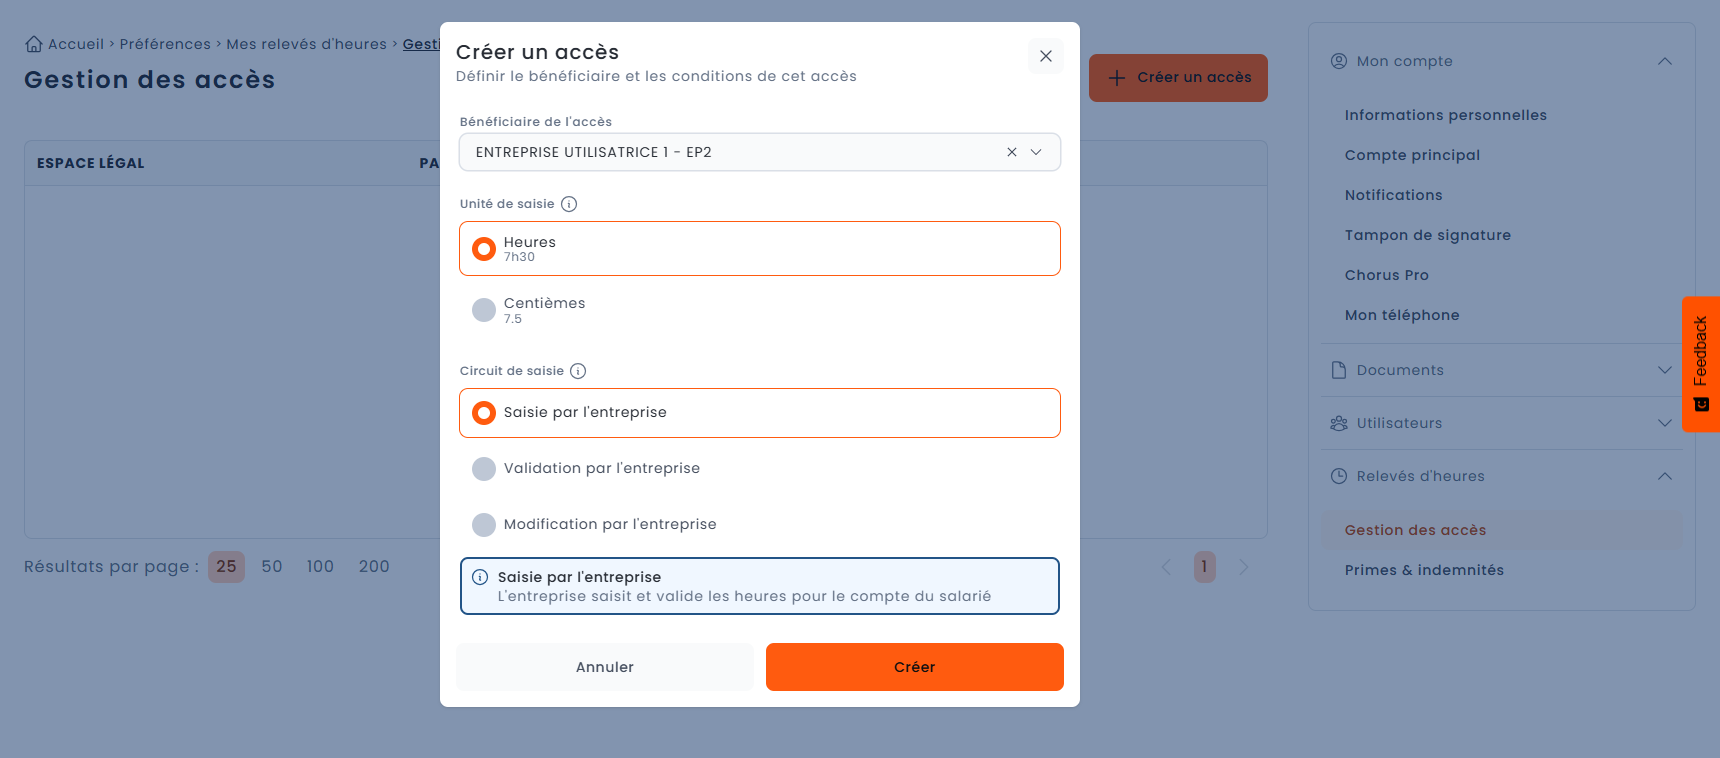This screenshot has height=758, width=1720.
Task: Clear the selected bénéficiaire with the X icon
Action: pos(1012,152)
